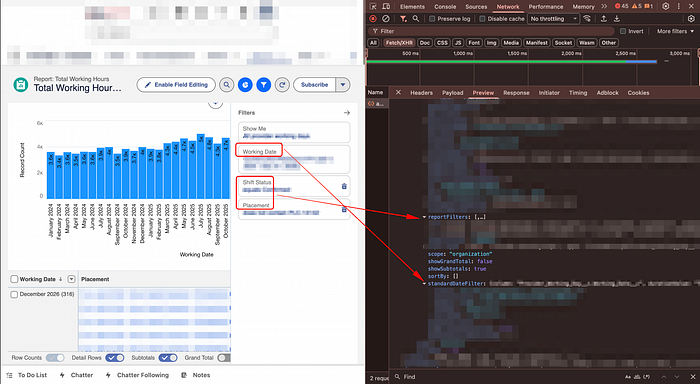
Task: Collapse the standardDateFilter node
Action: click(x=424, y=284)
